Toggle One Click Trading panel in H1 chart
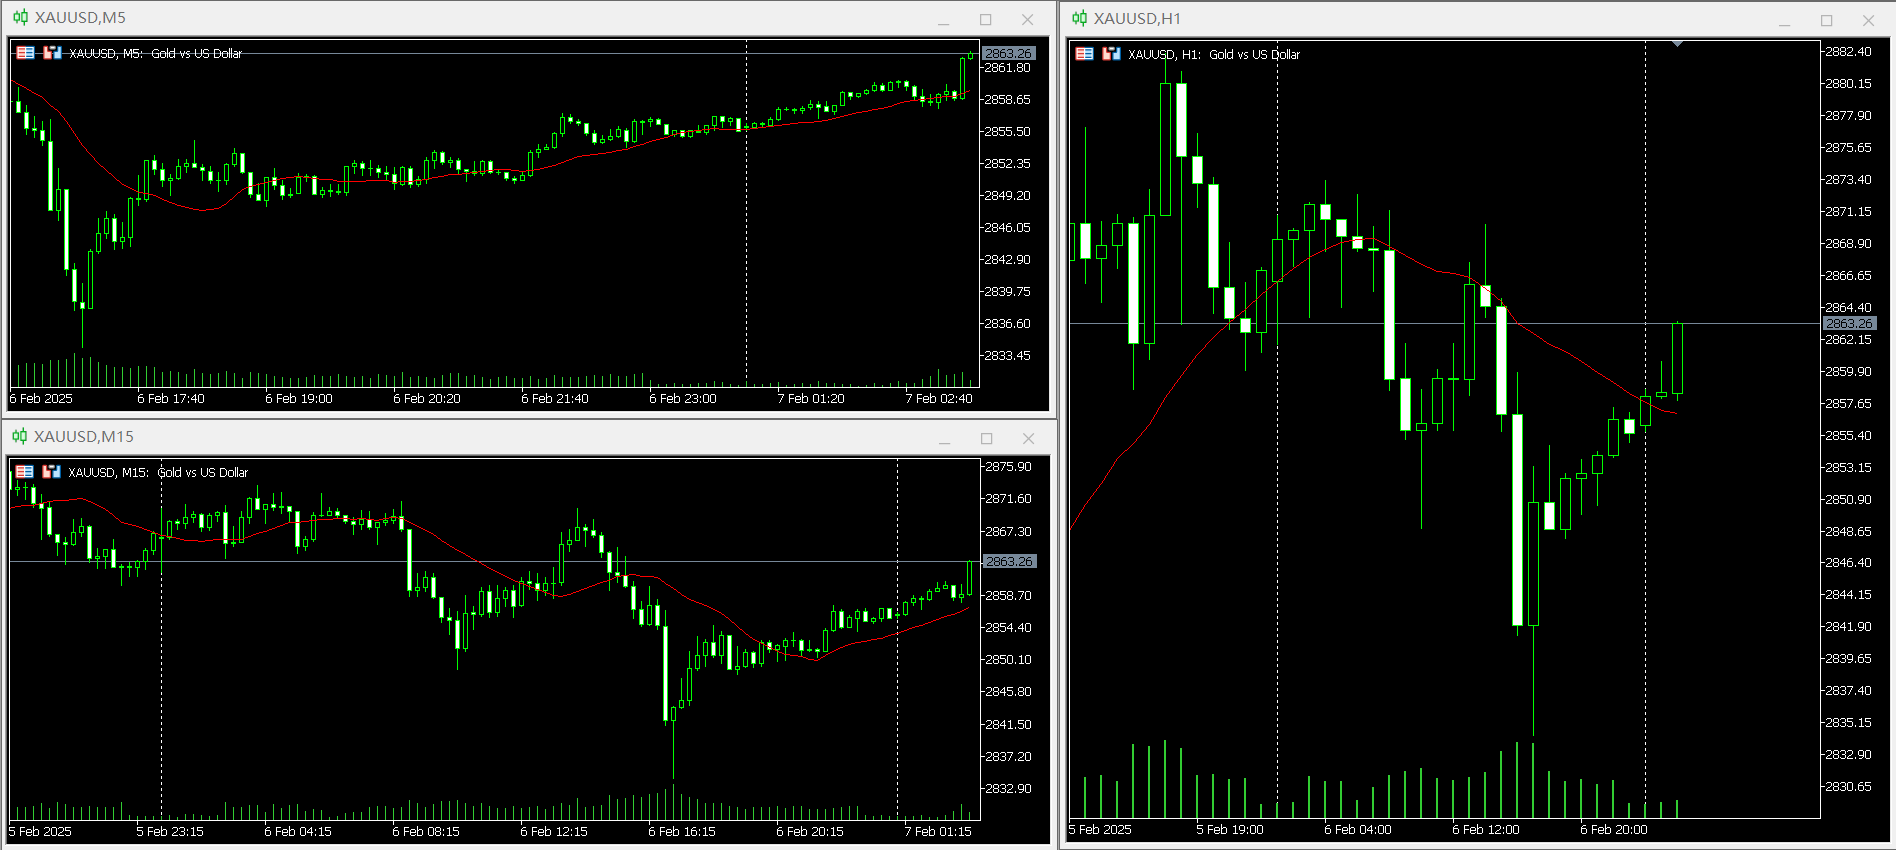This screenshot has width=1896, height=850. point(1111,54)
